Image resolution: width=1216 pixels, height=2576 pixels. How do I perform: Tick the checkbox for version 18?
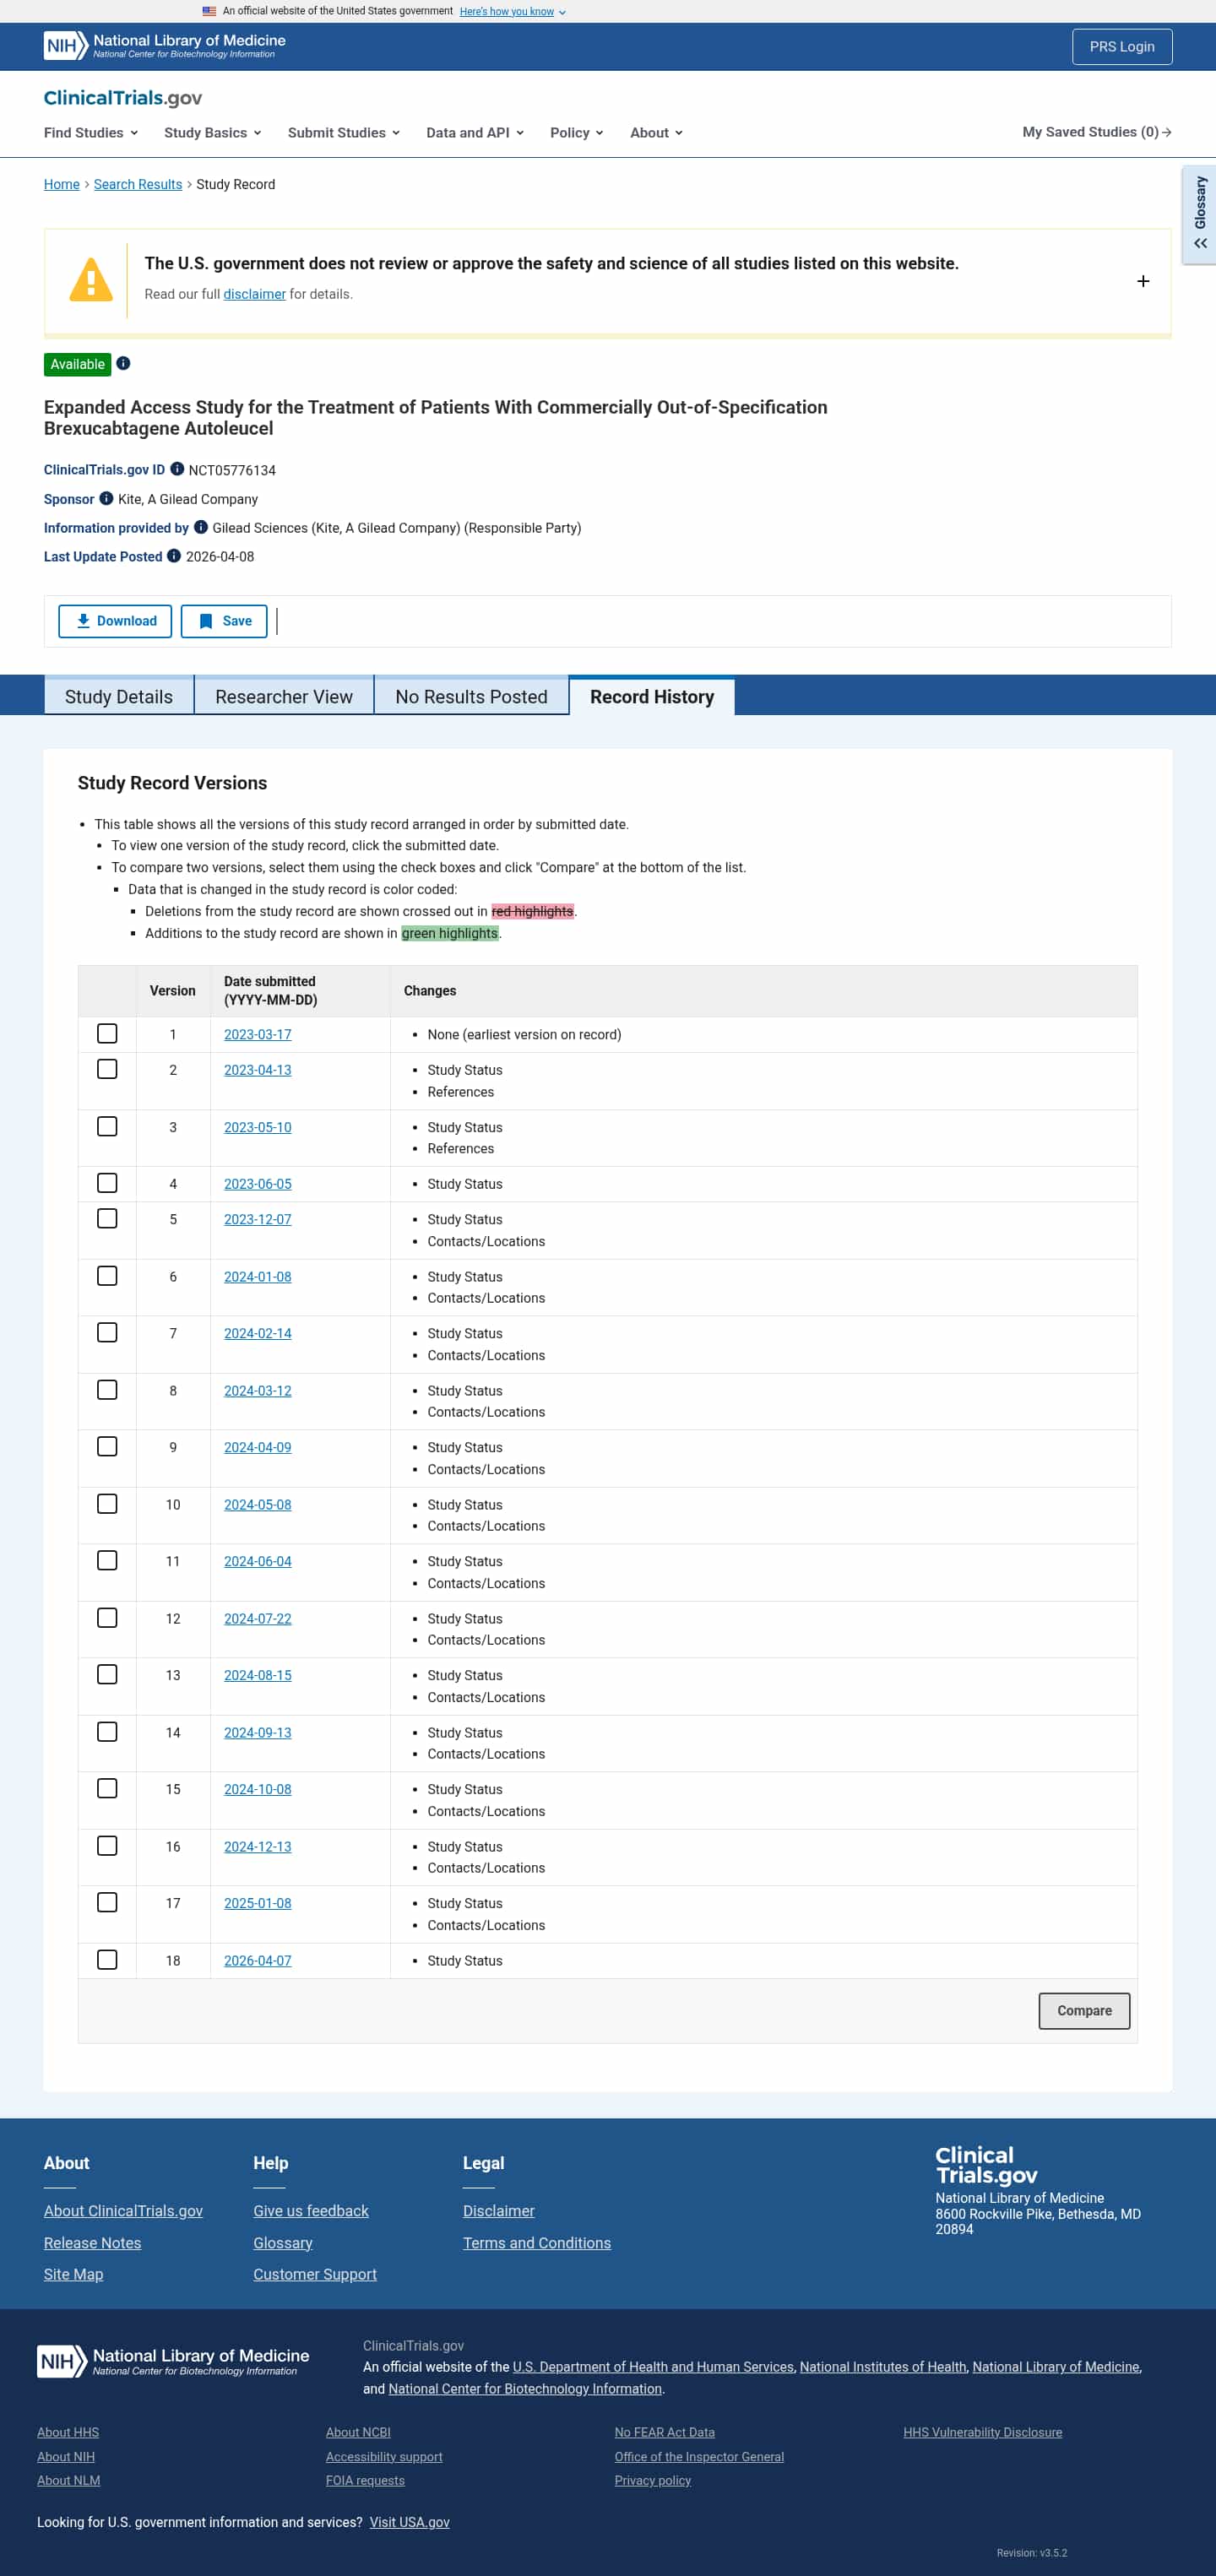(107, 1959)
